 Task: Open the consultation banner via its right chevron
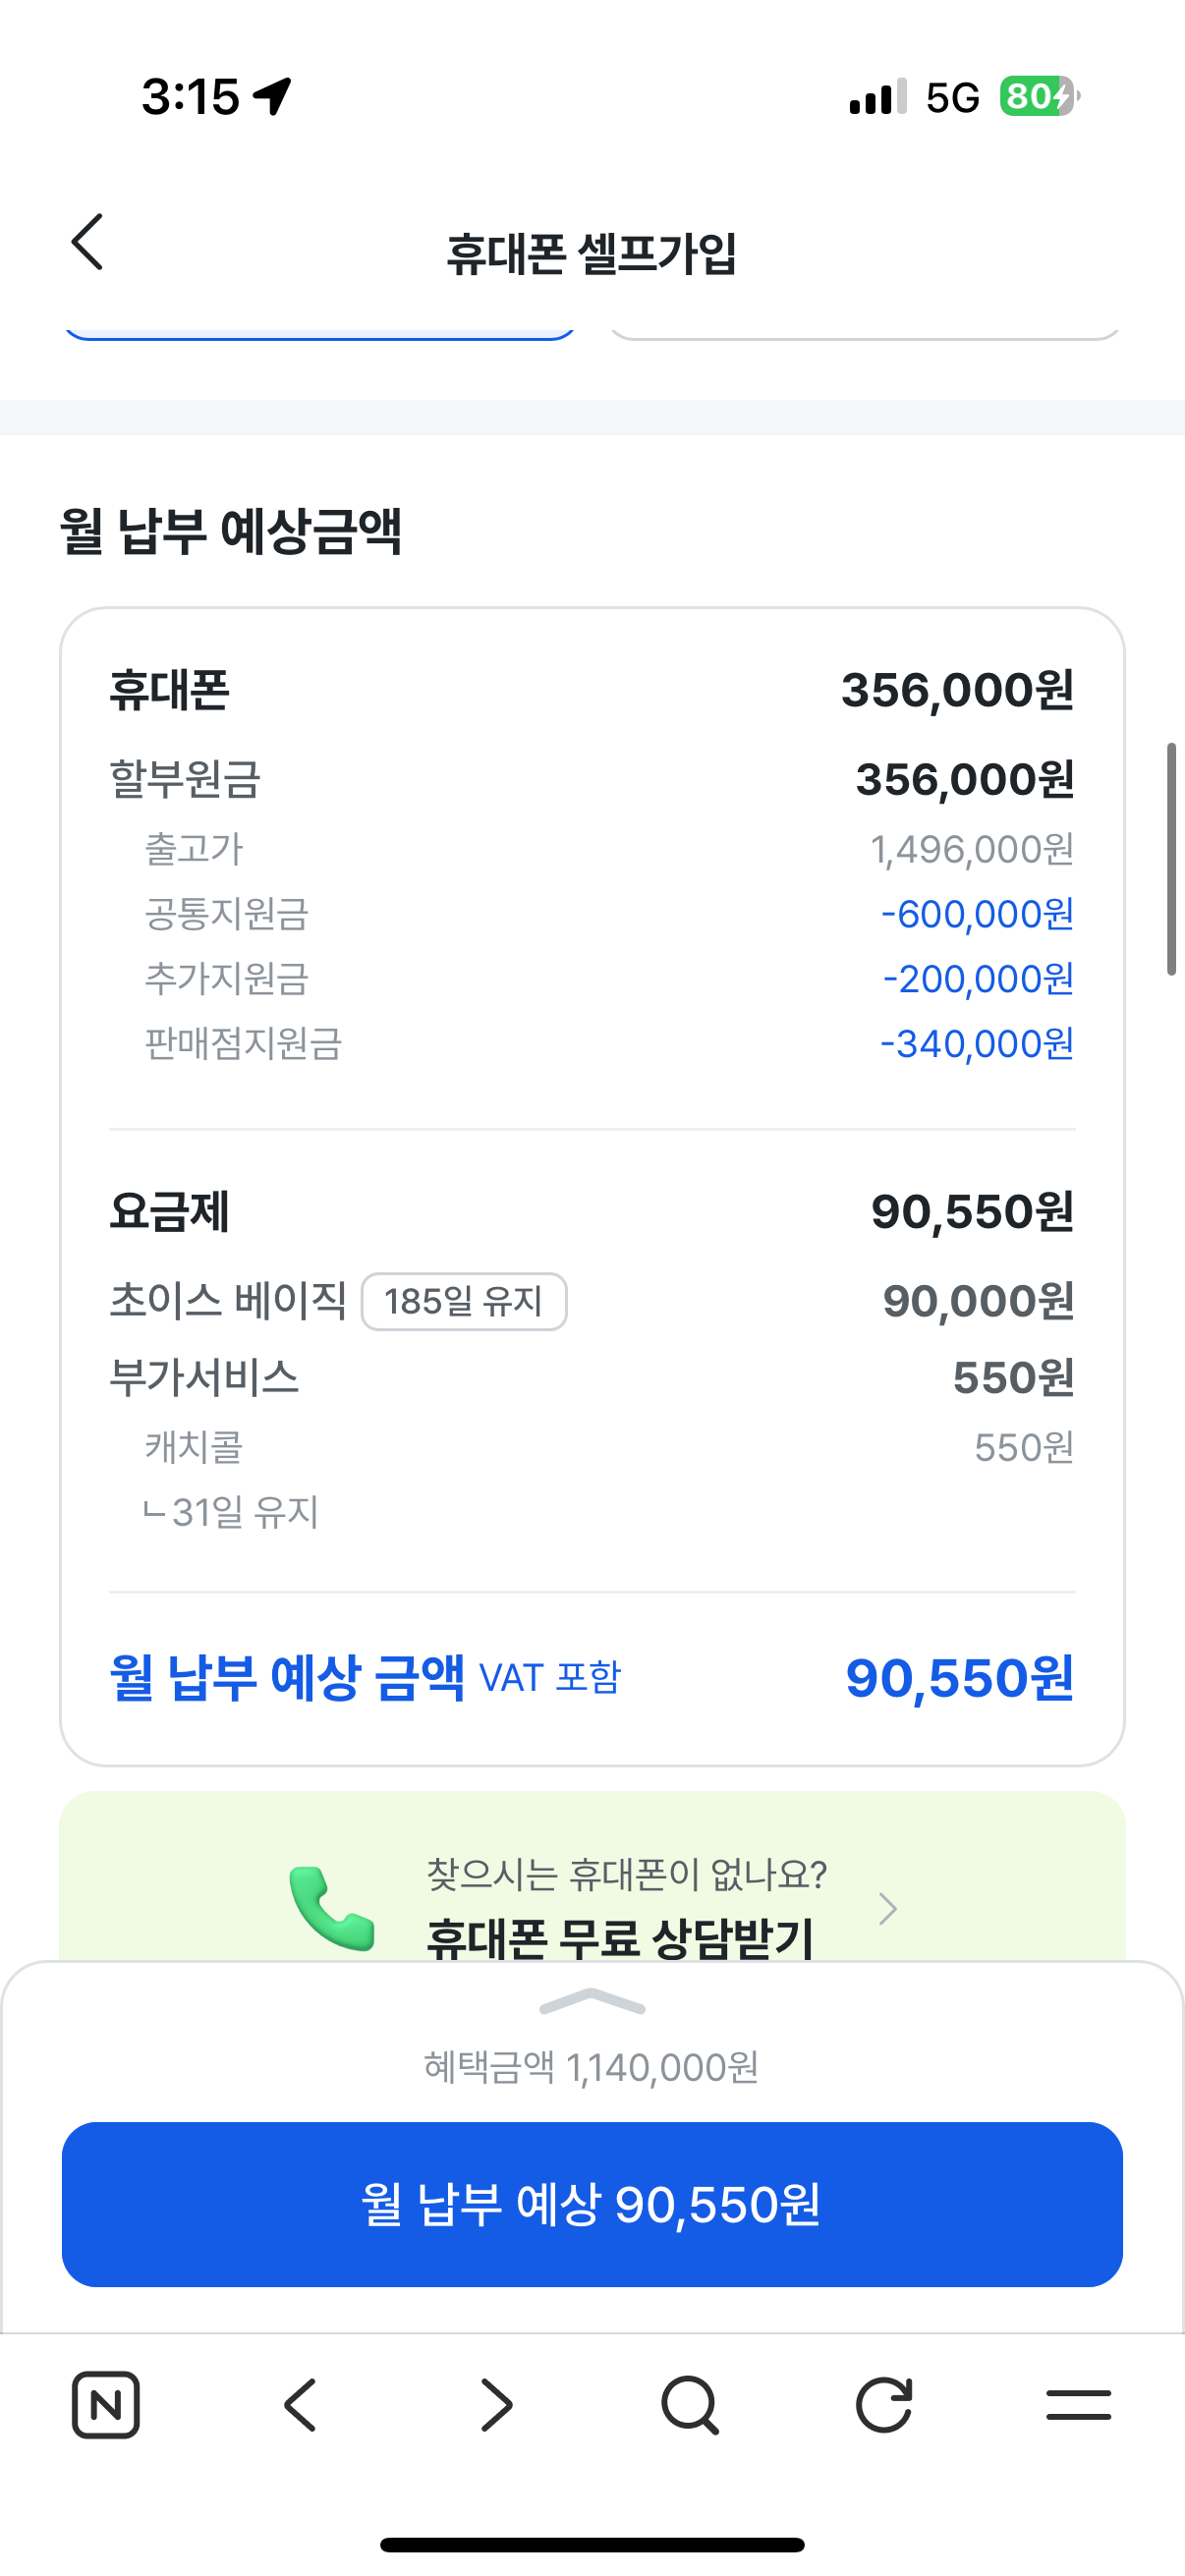pyautogui.click(x=887, y=1909)
